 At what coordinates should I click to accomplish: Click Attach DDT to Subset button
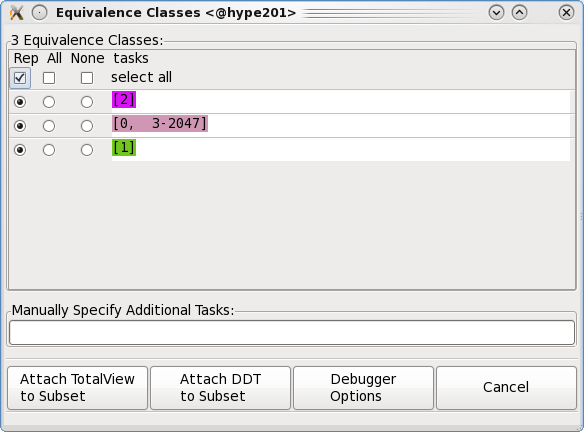coord(220,388)
